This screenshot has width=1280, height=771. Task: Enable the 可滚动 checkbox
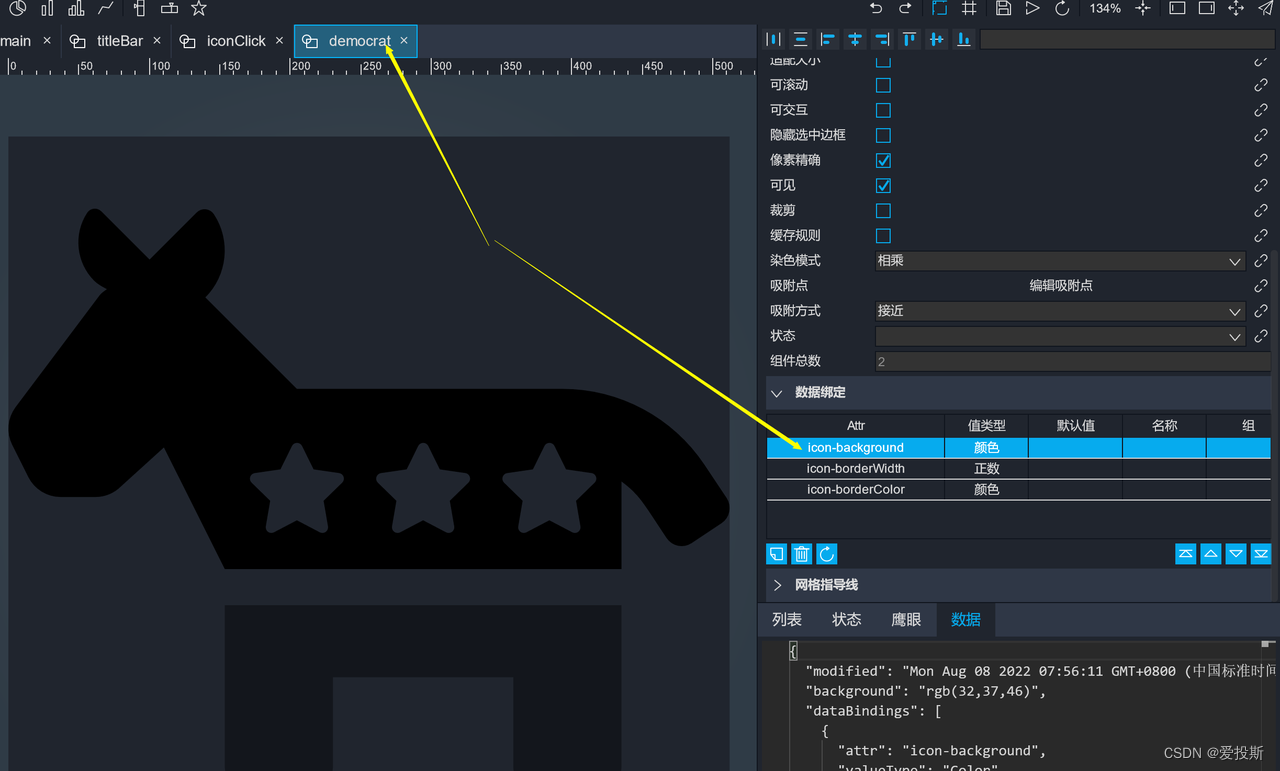pyautogui.click(x=883, y=86)
